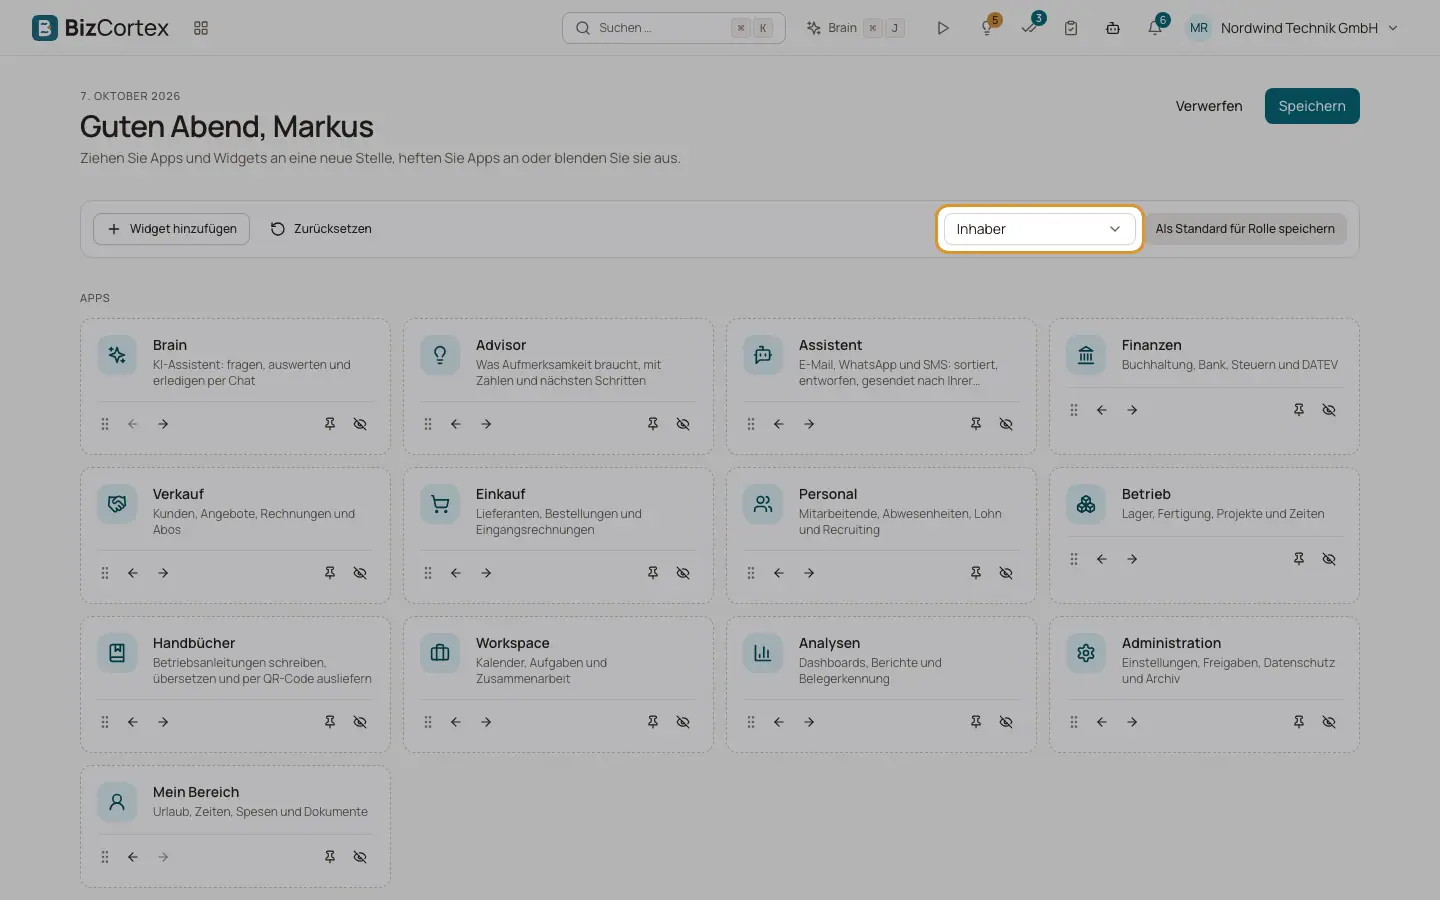Focus the Suchen search field

click(x=674, y=28)
